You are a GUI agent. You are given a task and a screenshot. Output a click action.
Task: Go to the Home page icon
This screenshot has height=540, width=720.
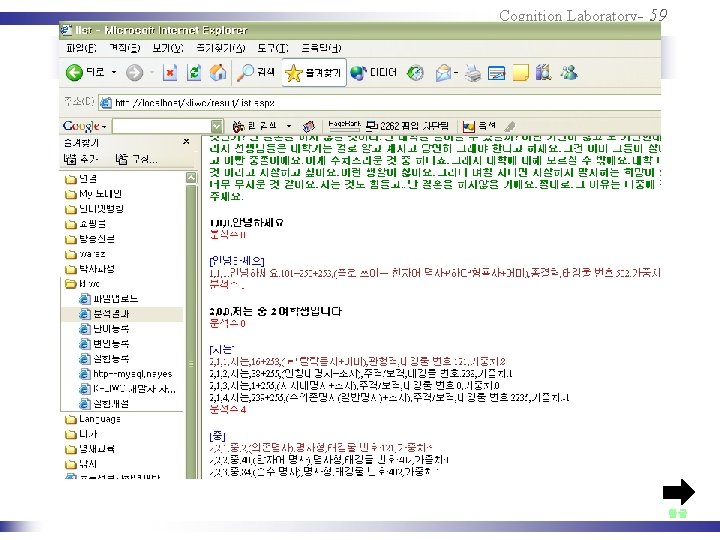pos(218,73)
